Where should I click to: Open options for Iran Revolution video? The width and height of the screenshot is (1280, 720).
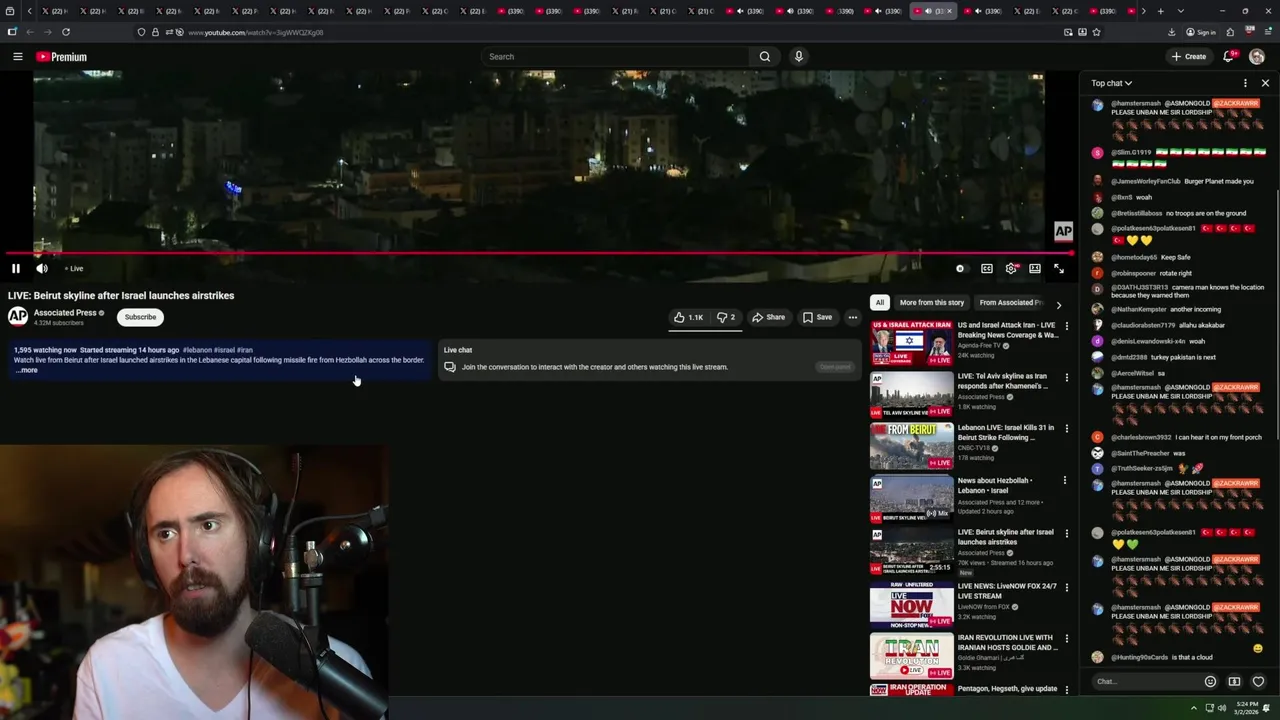1066,638
